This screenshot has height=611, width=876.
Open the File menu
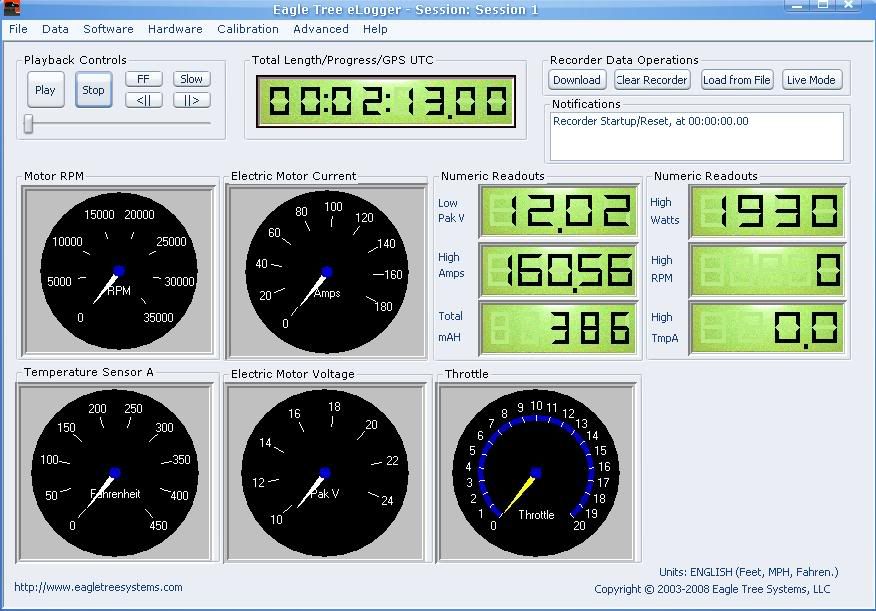[18, 29]
